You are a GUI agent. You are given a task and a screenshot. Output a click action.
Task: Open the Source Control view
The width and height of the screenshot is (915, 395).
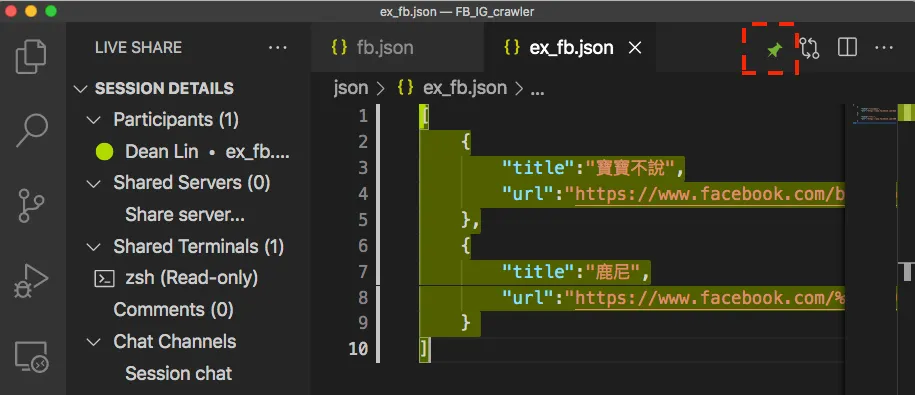click(32, 205)
